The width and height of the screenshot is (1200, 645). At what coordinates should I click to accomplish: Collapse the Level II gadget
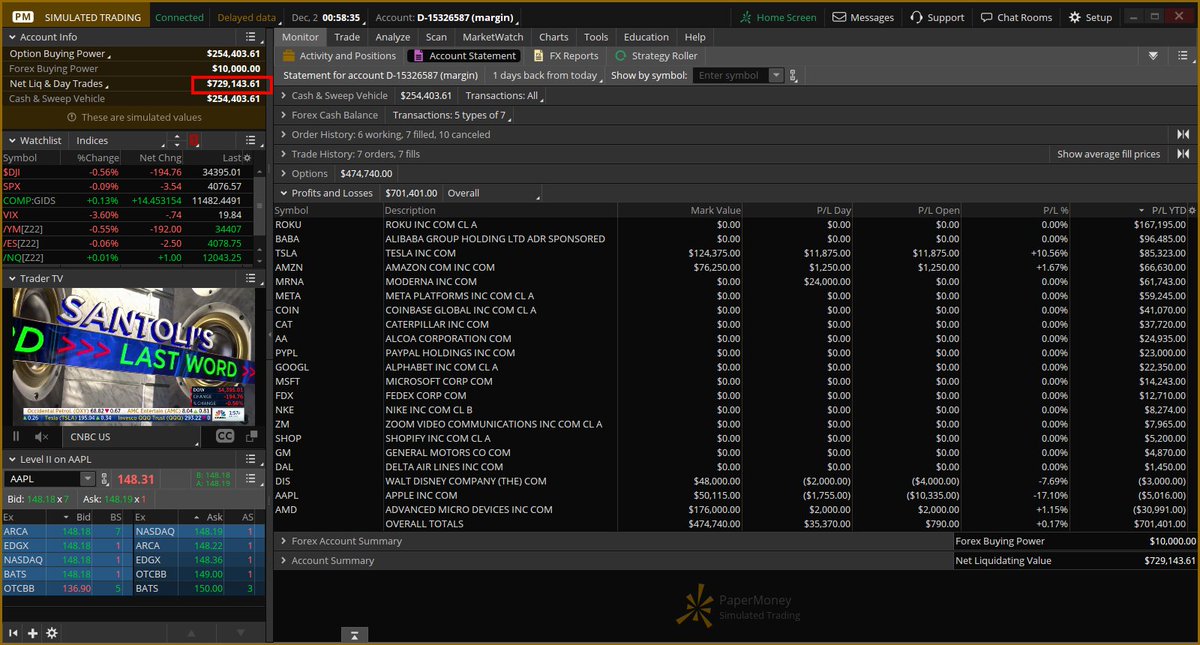point(11,459)
